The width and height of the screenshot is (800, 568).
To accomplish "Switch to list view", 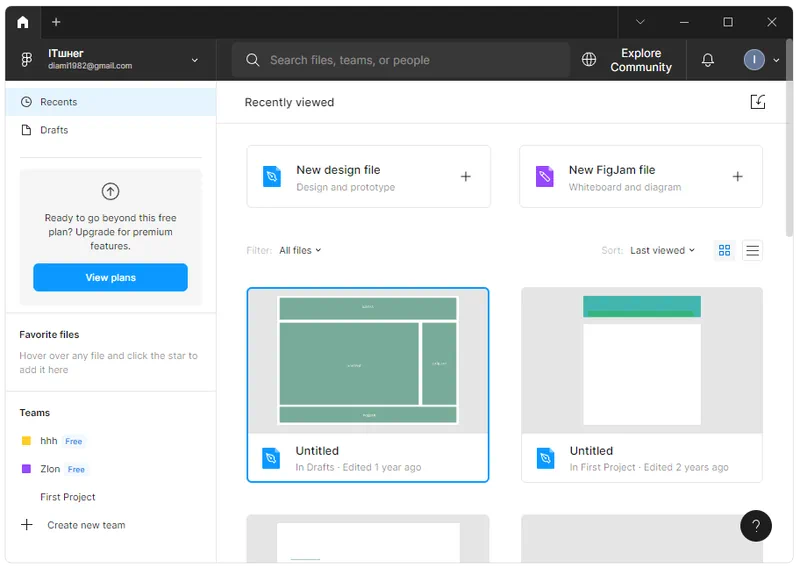I will pyautogui.click(x=752, y=251).
